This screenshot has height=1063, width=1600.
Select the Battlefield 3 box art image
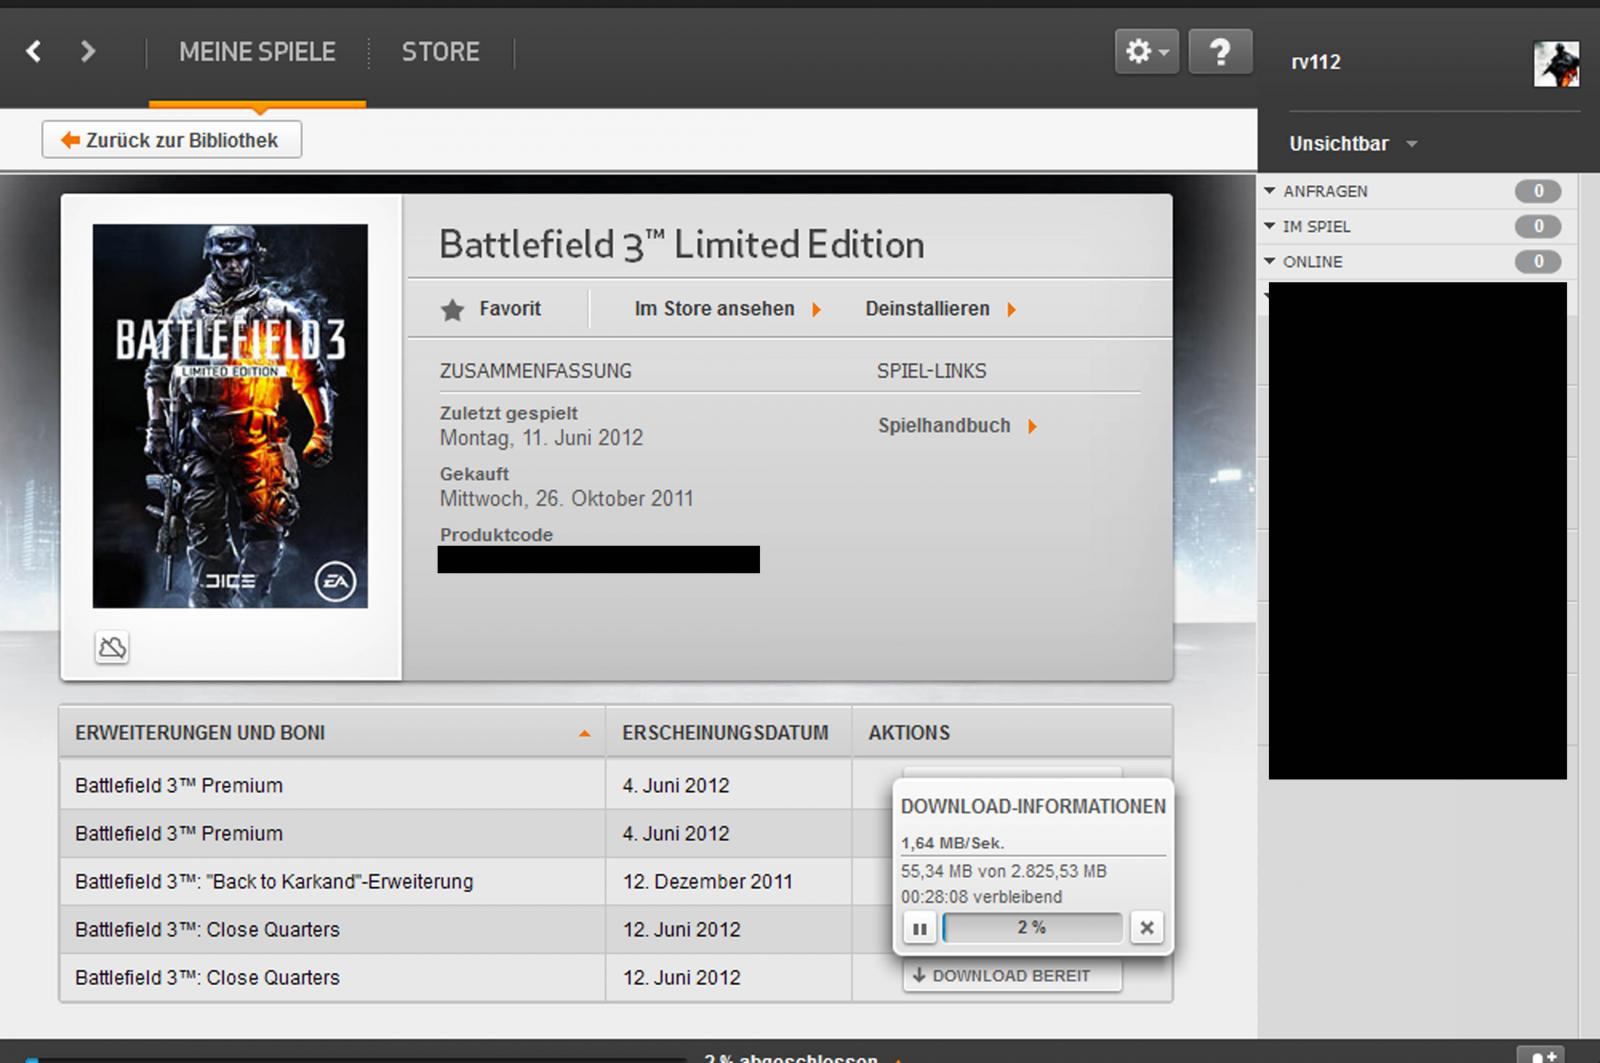click(230, 416)
